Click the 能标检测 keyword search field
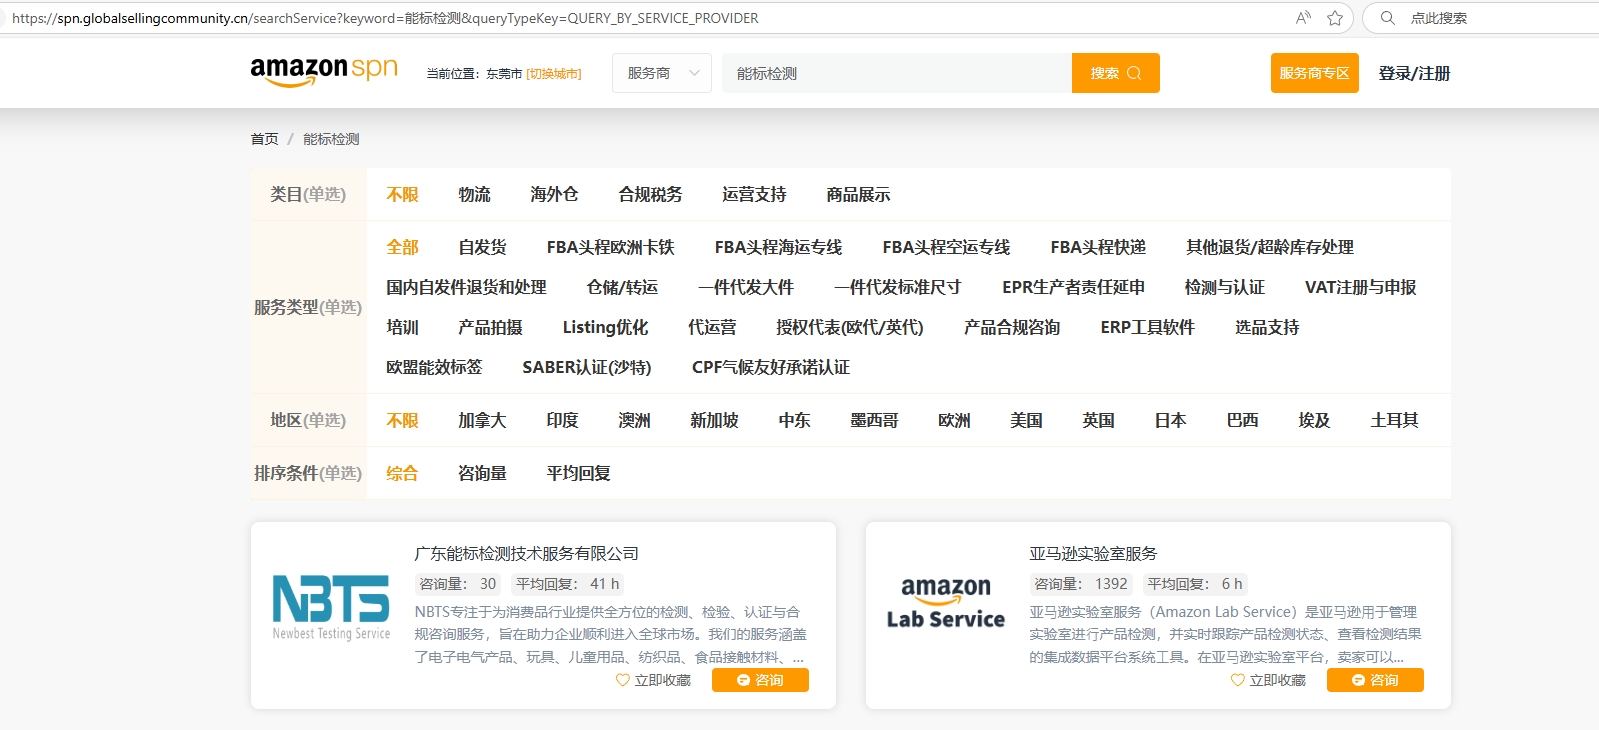The image size is (1599, 730). point(896,73)
